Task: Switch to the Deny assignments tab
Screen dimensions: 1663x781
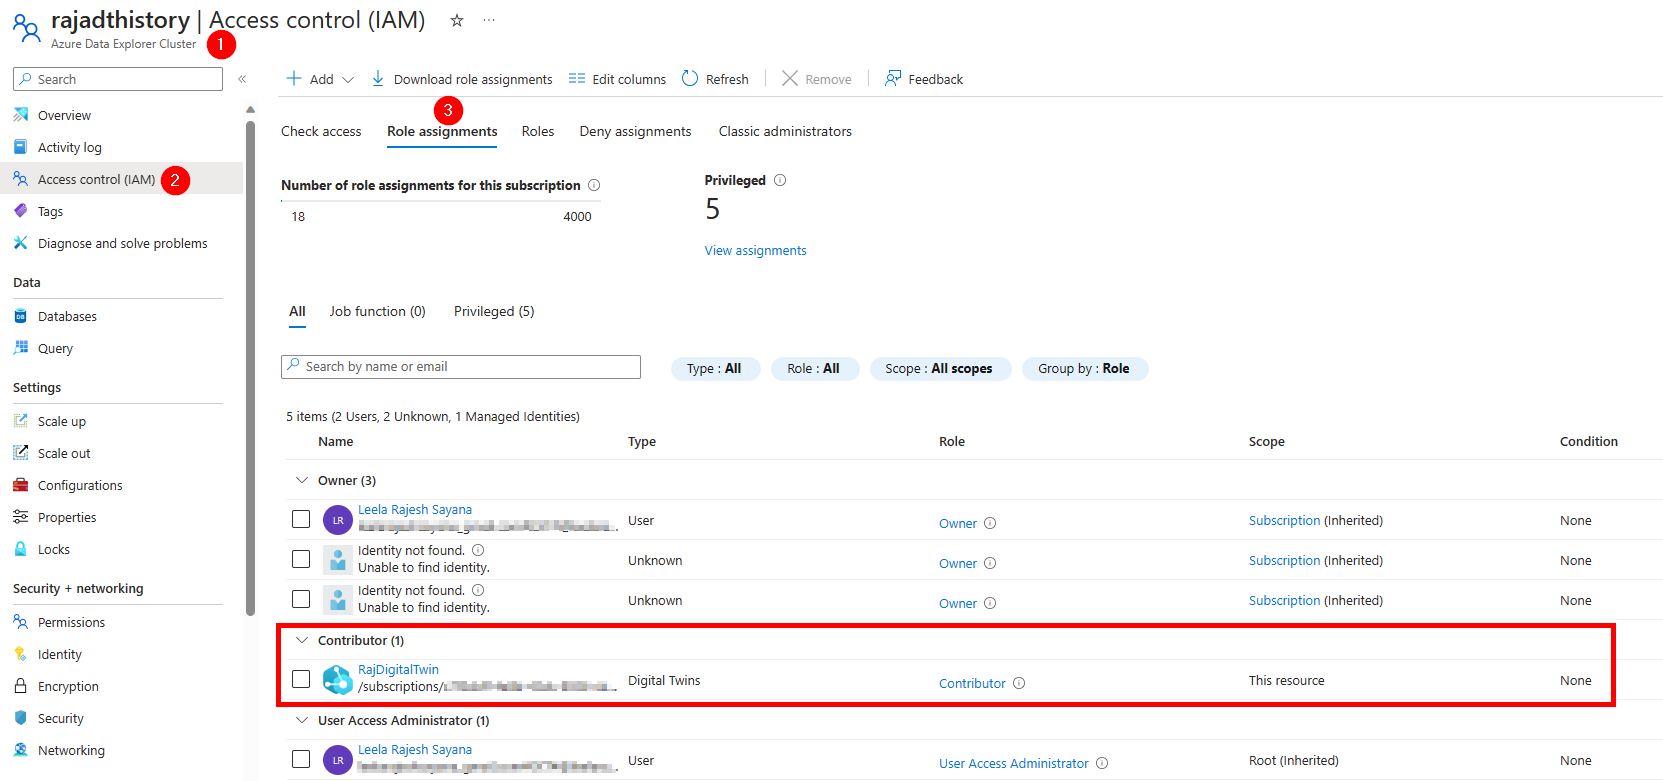Action: pyautogui.click(x=635, y=131)
